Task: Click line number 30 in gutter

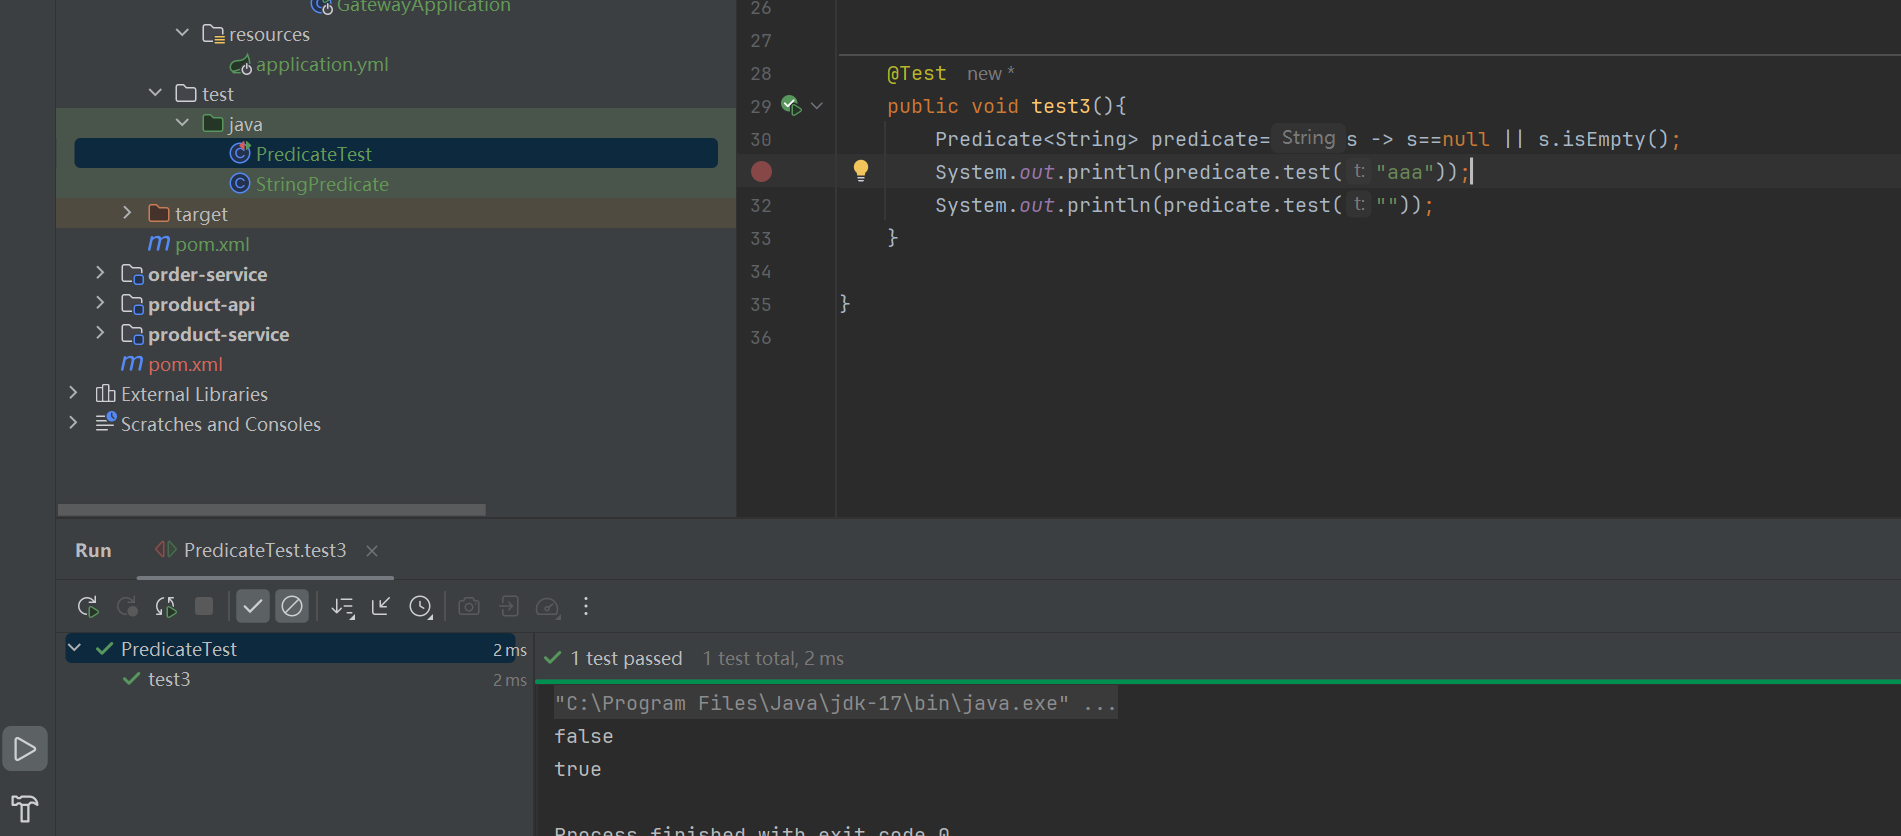Action: (x=761, y=139)
